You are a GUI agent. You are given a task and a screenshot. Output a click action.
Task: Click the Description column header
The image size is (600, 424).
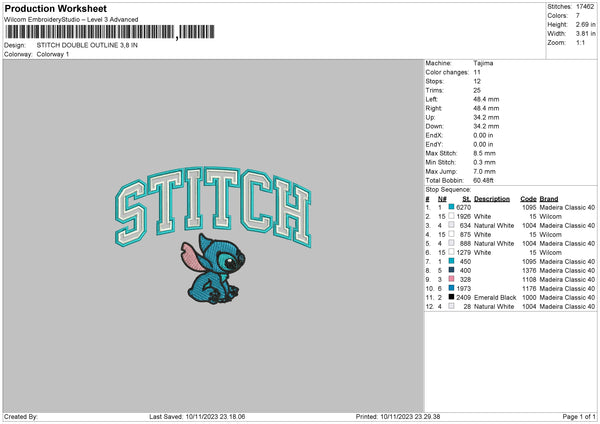tap(492, 199)
